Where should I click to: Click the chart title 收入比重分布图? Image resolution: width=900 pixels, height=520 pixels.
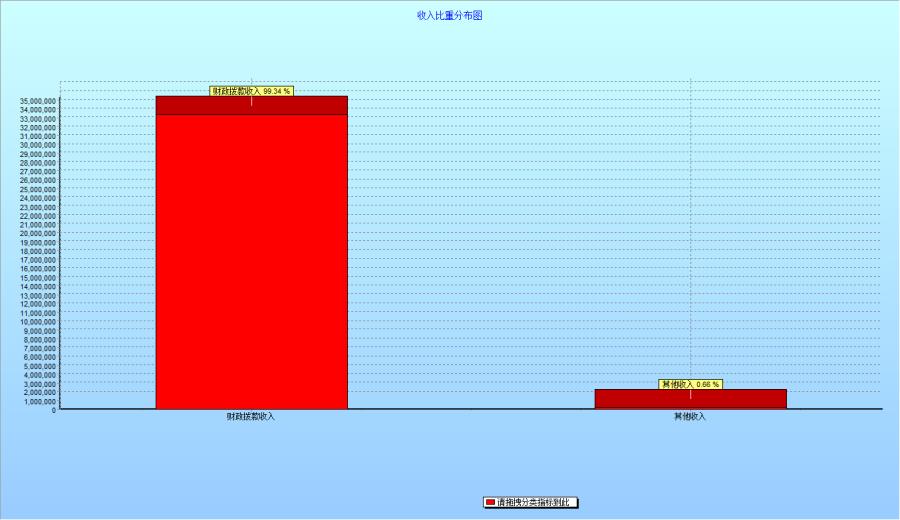click(449, 16)
